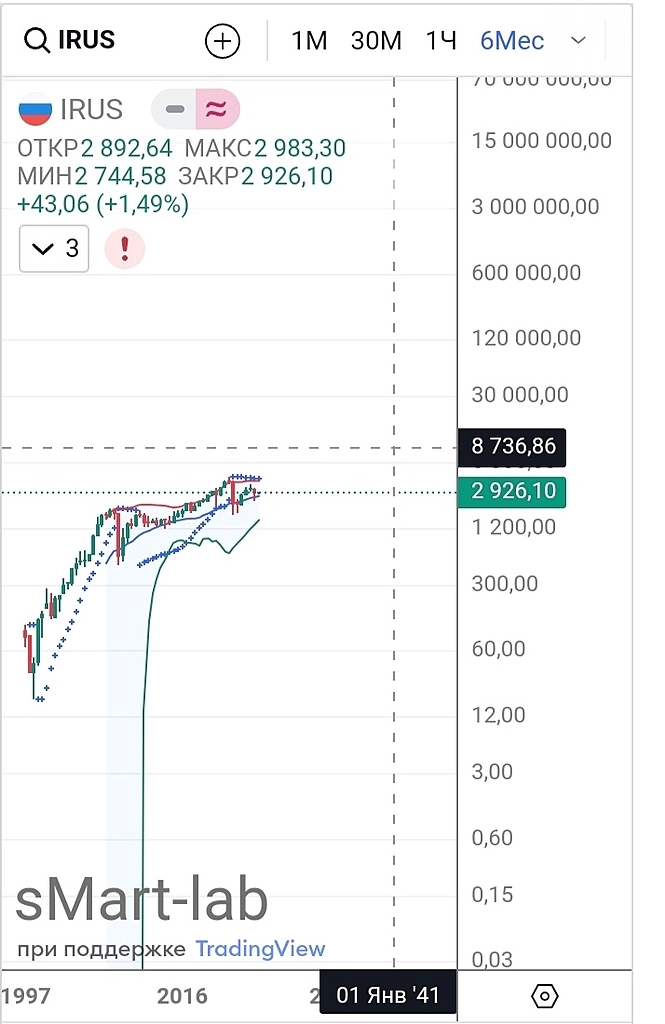Open the timeframe dropdown chevron
665x1024 pixels.
(x=578, y=41)
